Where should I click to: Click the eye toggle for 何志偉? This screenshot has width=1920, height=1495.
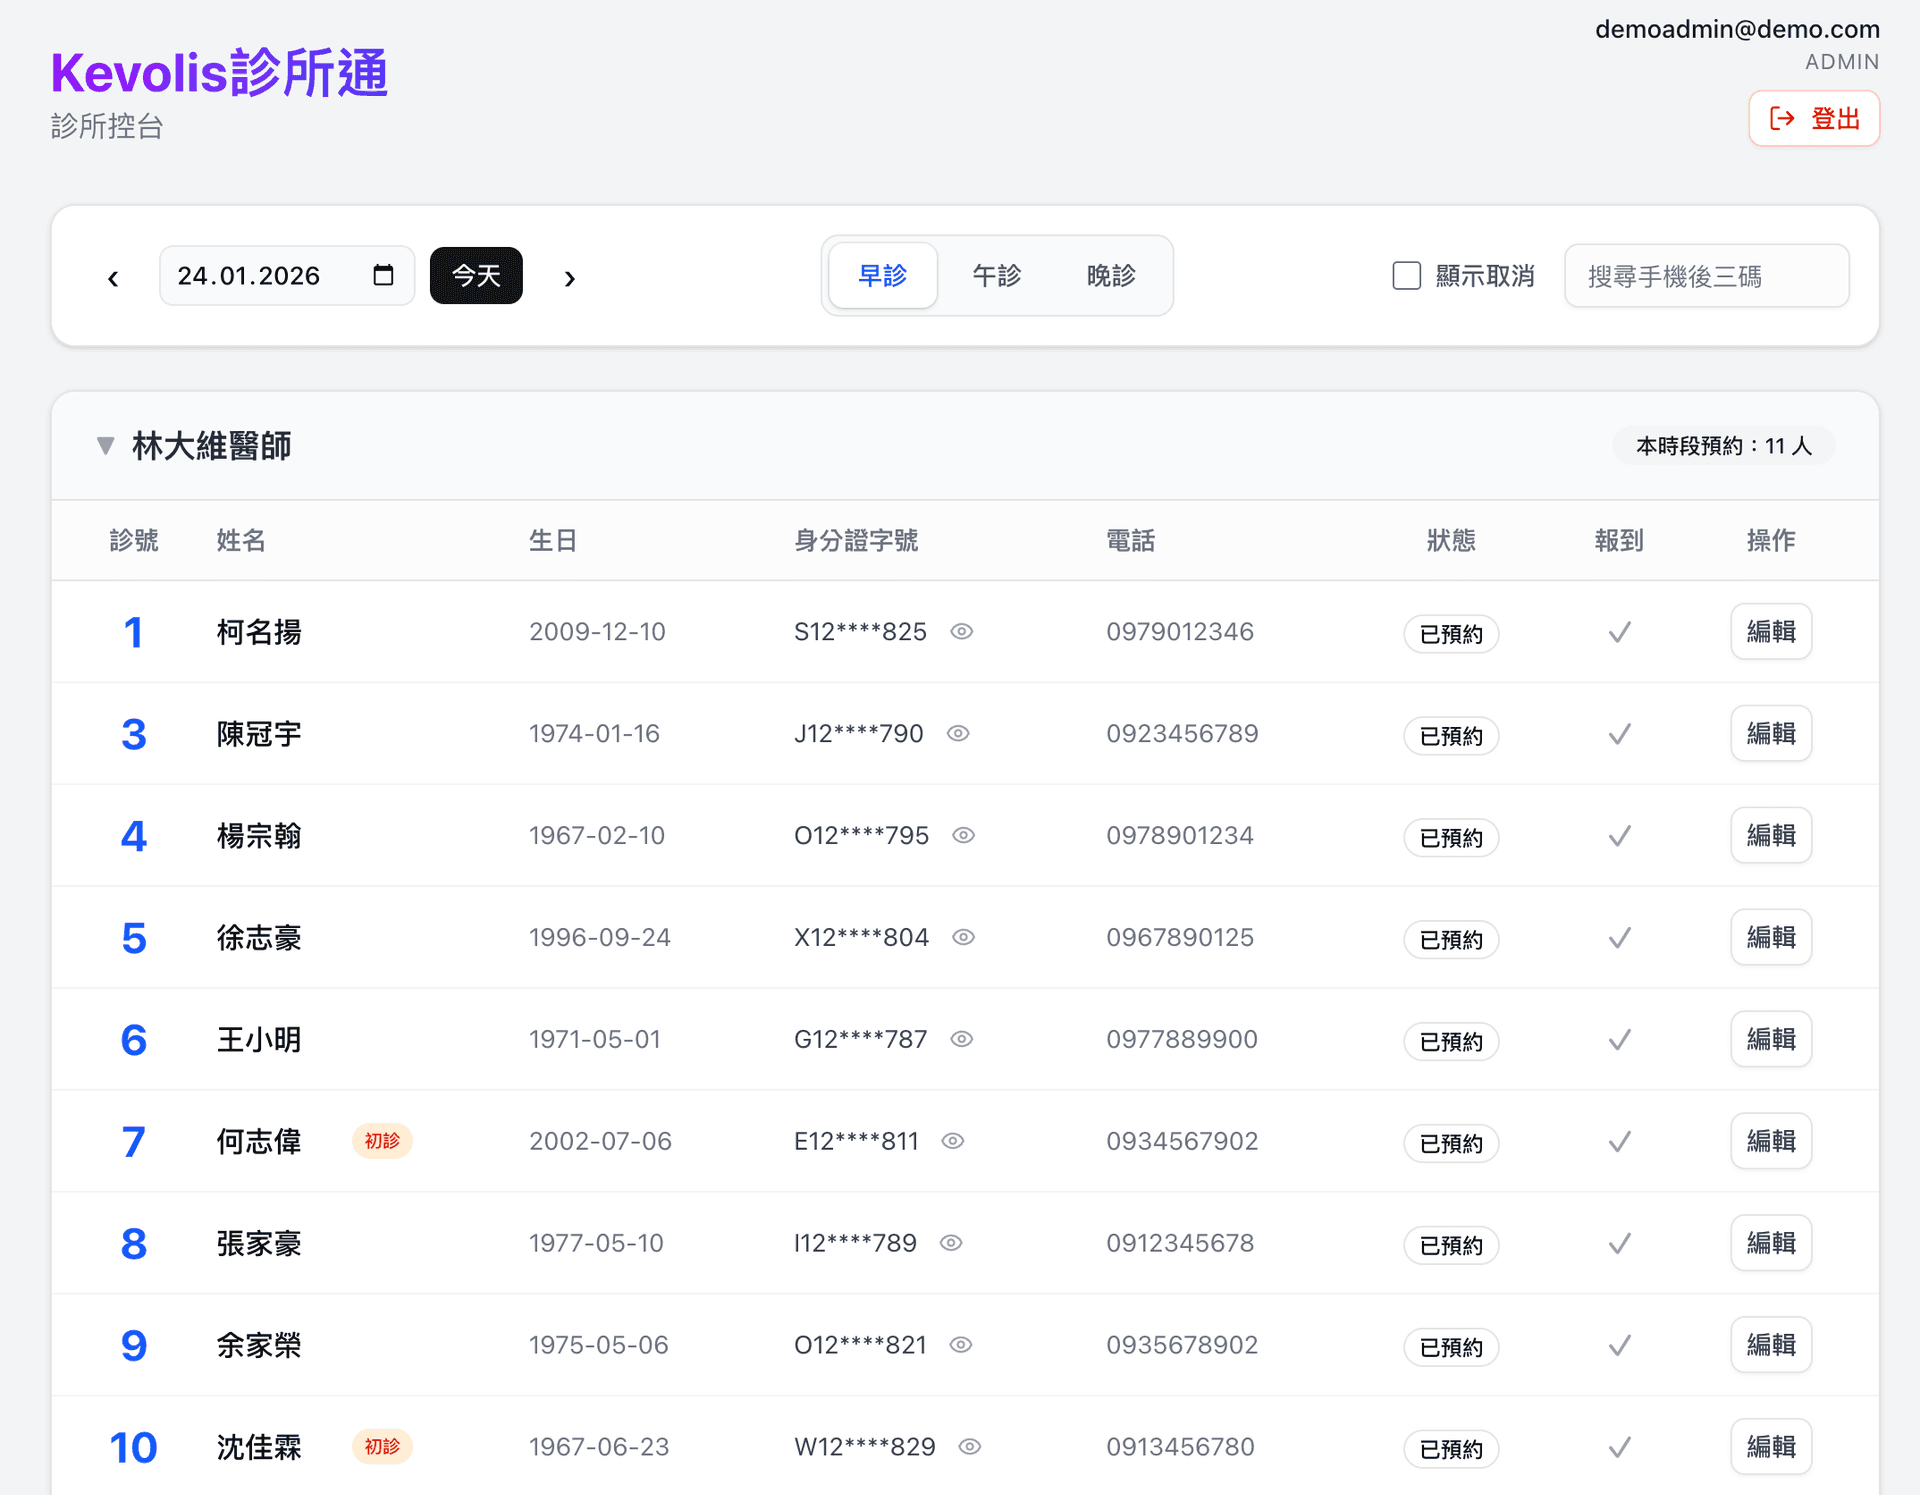(x=953, y=1141)
